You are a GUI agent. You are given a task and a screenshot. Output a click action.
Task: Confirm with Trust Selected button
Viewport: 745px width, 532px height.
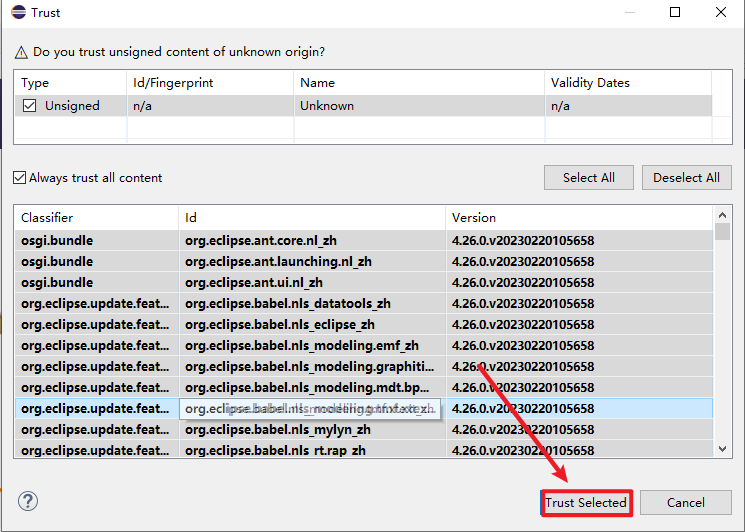586,502
